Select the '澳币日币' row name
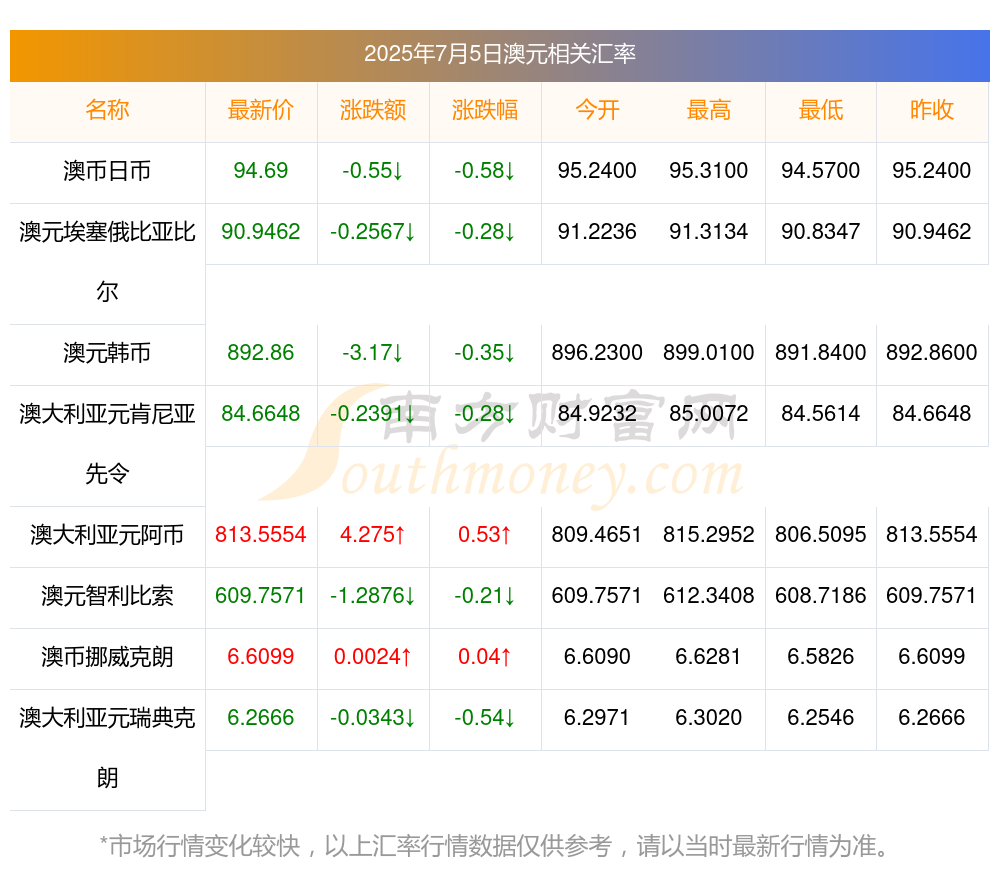 click(x=107, y=171)
